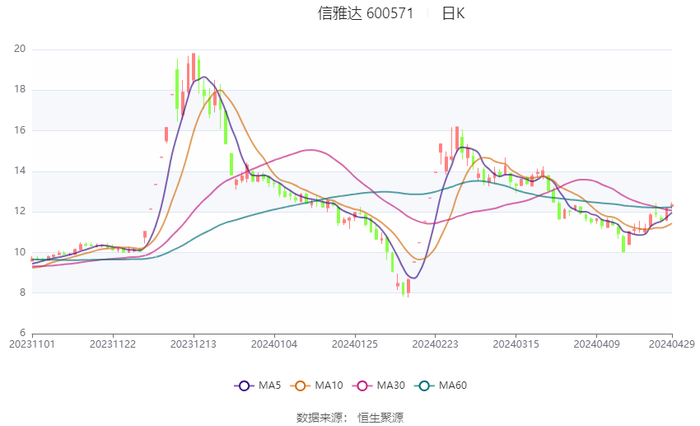The width and height of the screenshot is (700, 426).
Task: Toggle the MA30 pink legend icon
Action: click(x=362, y=385)
